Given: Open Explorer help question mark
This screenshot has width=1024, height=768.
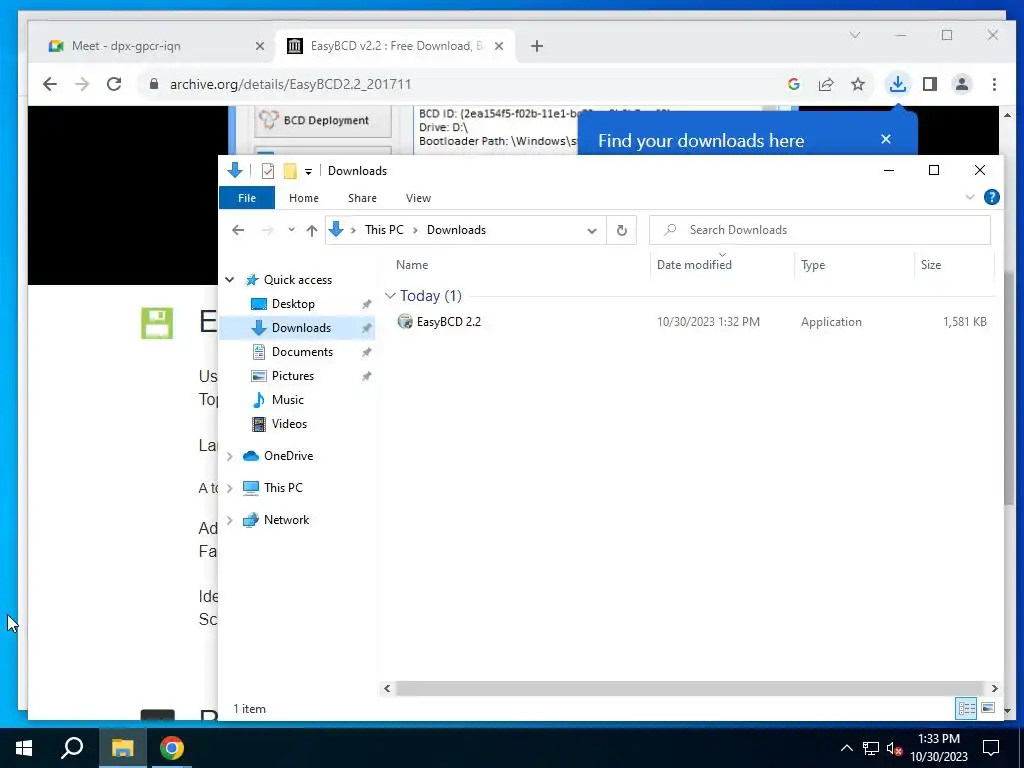Looking at the screenshot, I should tap(991, 197).
